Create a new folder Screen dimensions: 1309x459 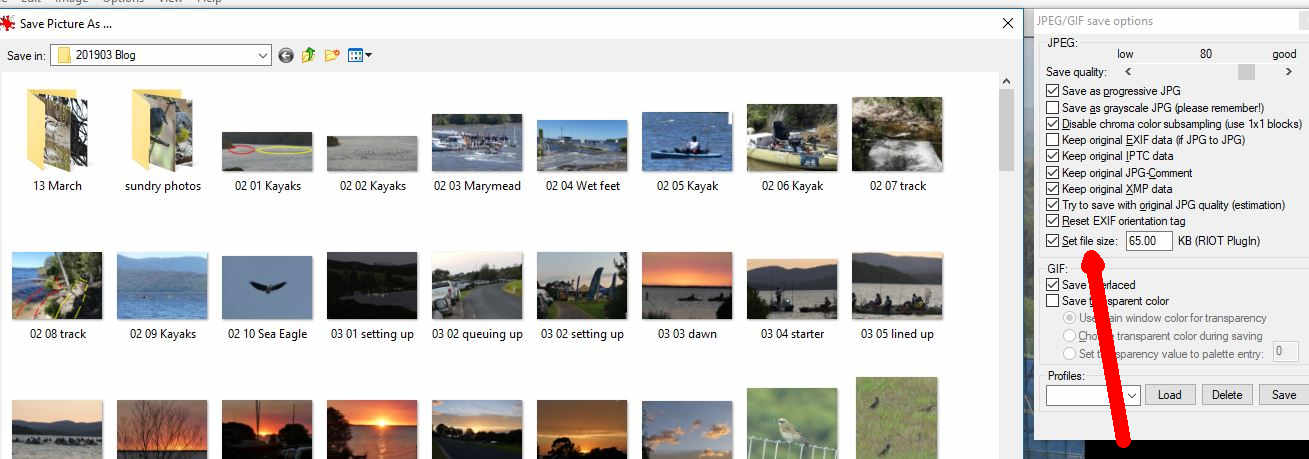332,55
